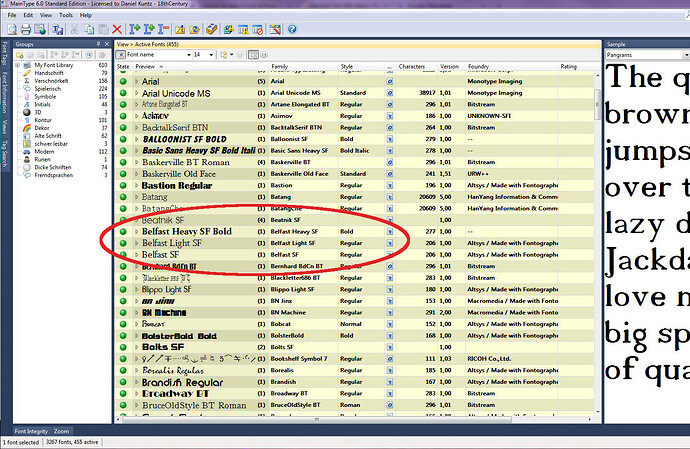
Task: Click the type icon in the Batang row
Action: [x=389, y=197]
